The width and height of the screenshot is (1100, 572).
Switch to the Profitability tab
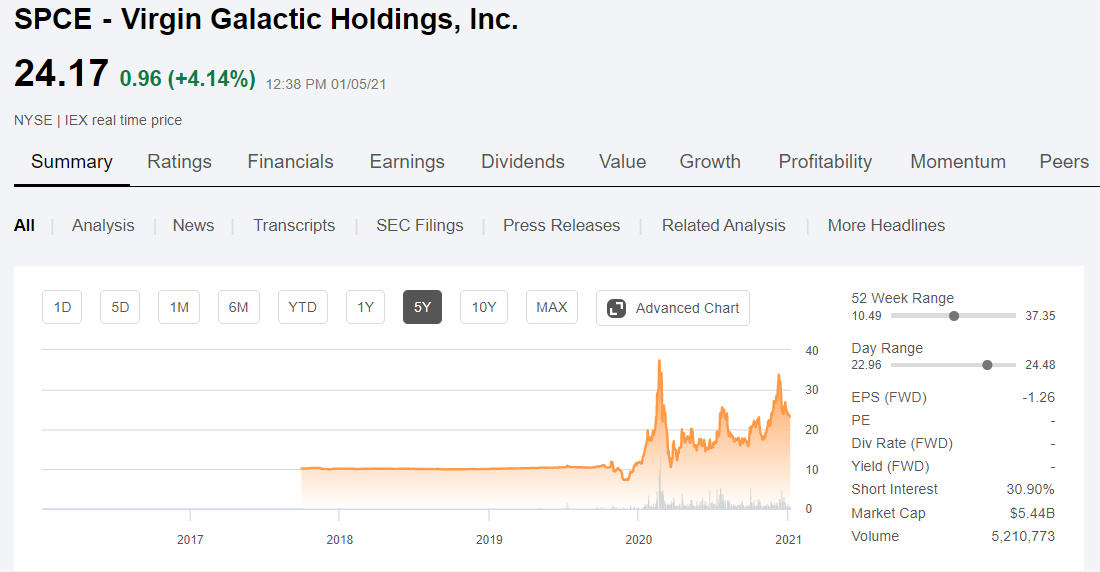[825, 162]
